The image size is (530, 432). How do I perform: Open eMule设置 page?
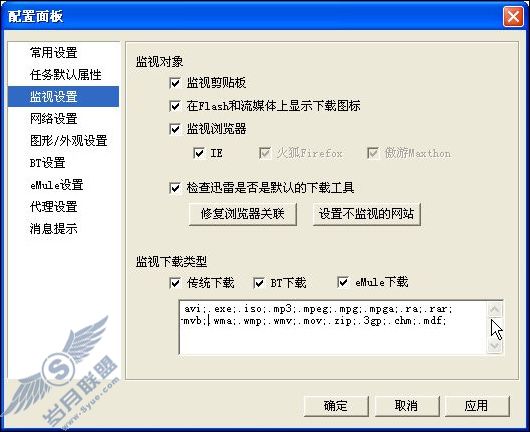coord(56,185)
